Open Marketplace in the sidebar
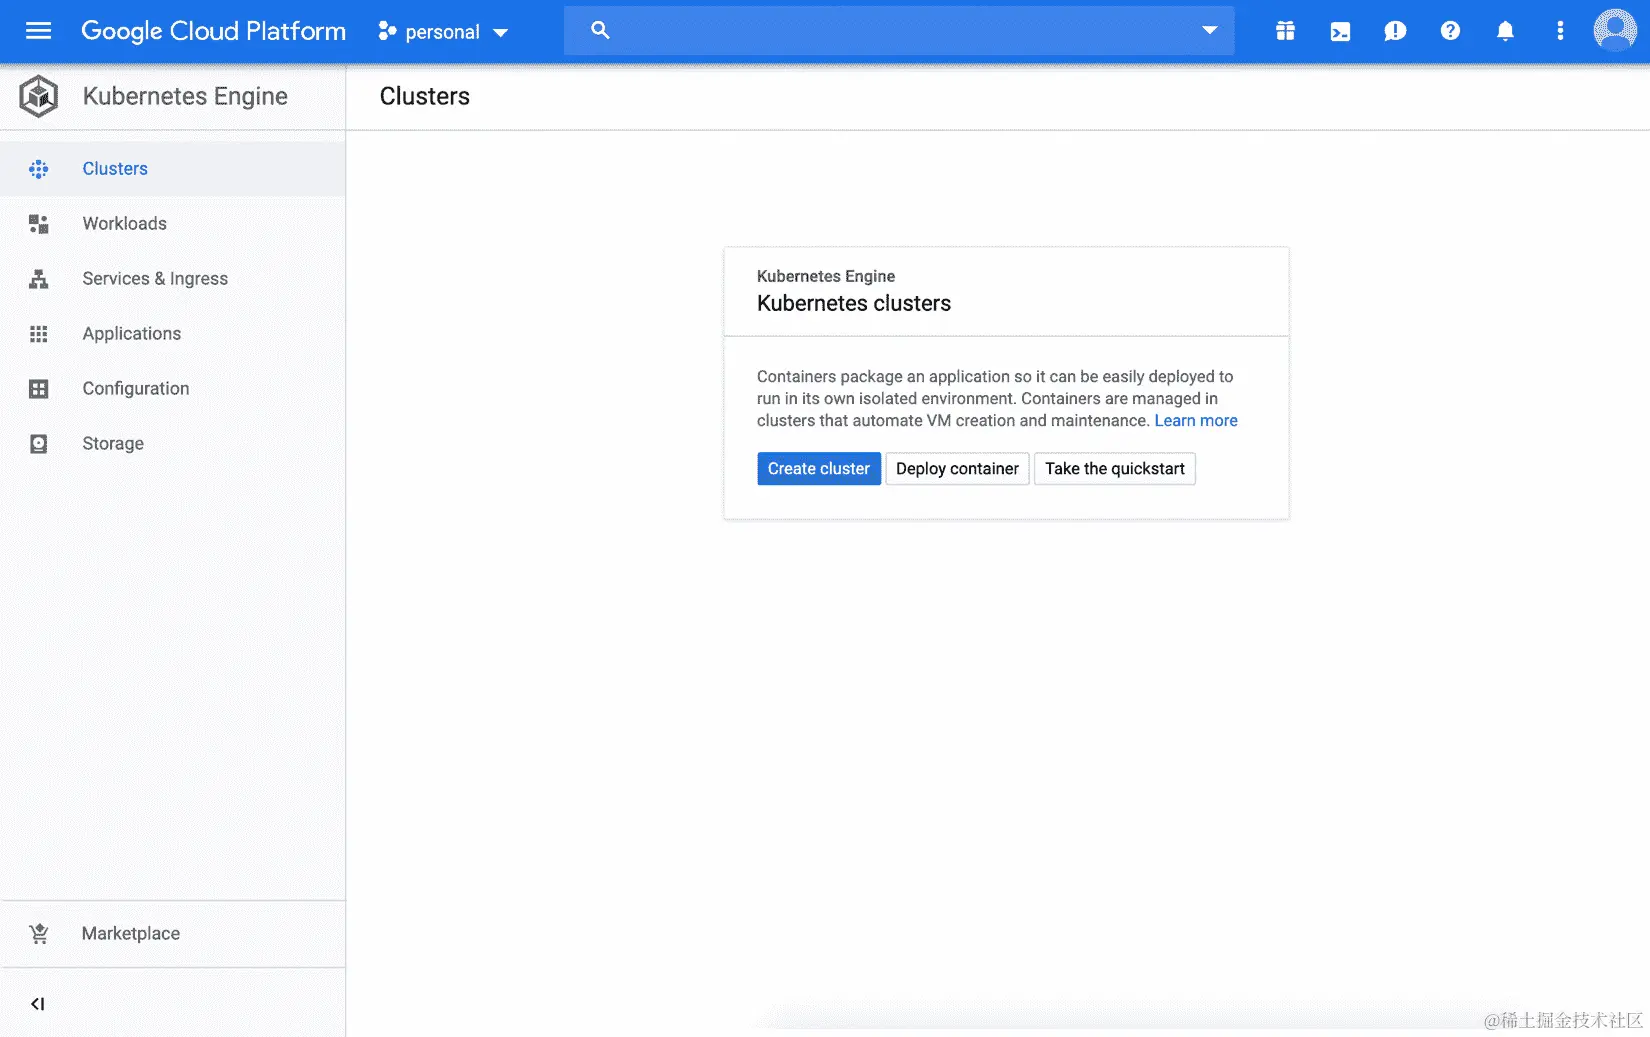Screen dimensions: 1650x1037 173,933
